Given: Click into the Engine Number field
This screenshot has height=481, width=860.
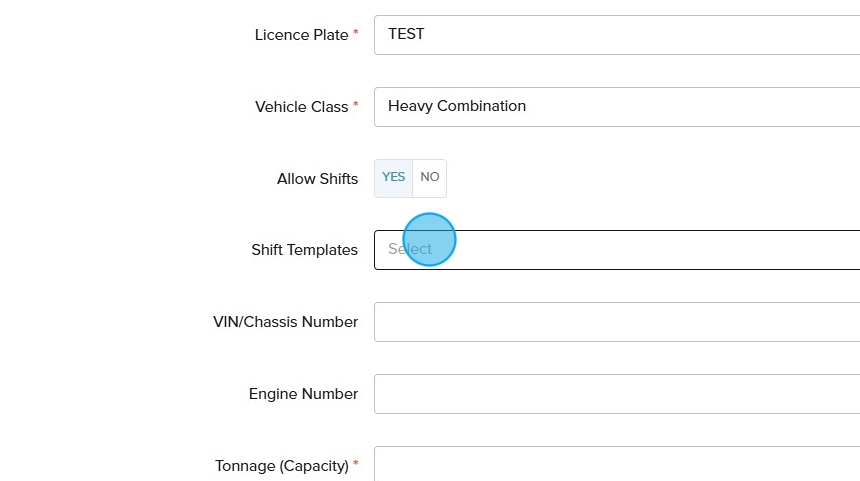Looking at the screenshot, I should tap(616, 394).
